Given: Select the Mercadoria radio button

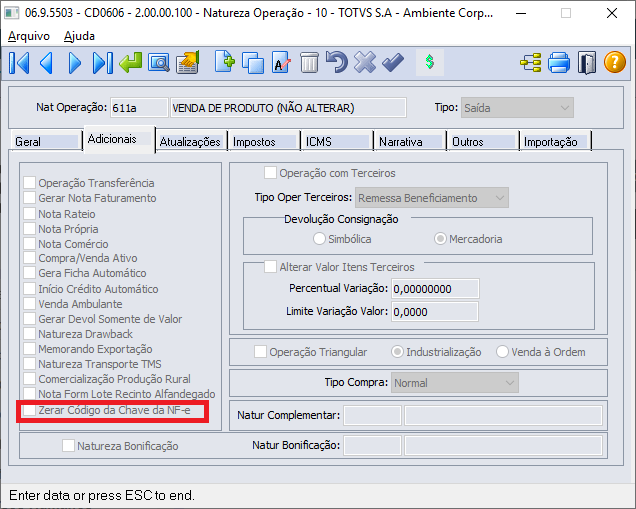Looking at the screenshot, I should pyautogui.click(x=440, y=239).
